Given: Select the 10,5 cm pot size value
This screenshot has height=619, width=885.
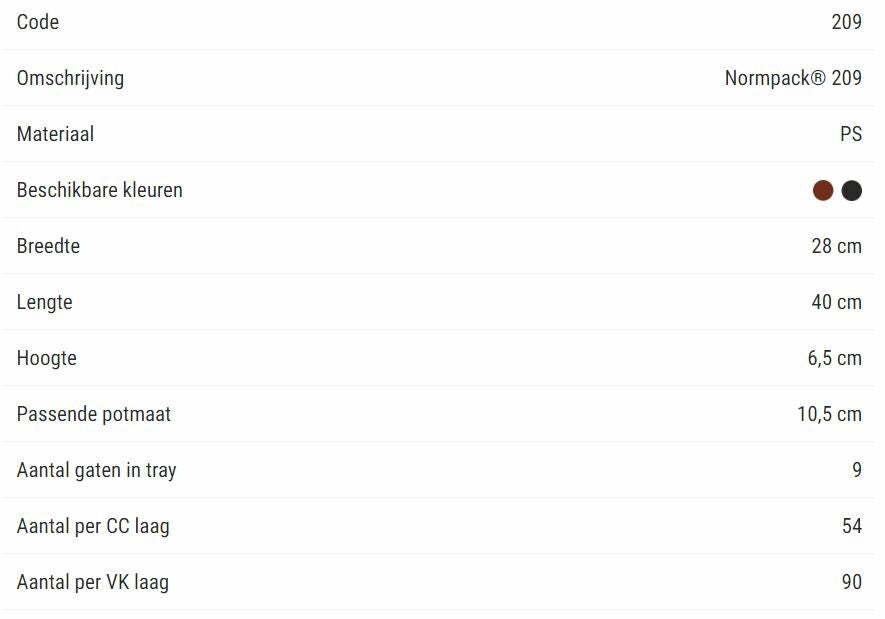Looking at the screenshot, I should (x=829, y=414).
